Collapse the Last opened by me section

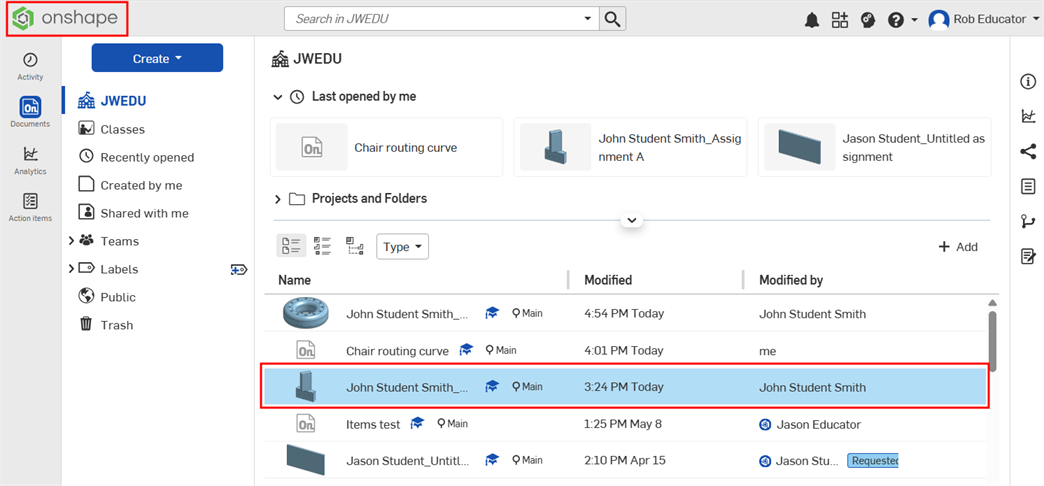coord(278,97)
